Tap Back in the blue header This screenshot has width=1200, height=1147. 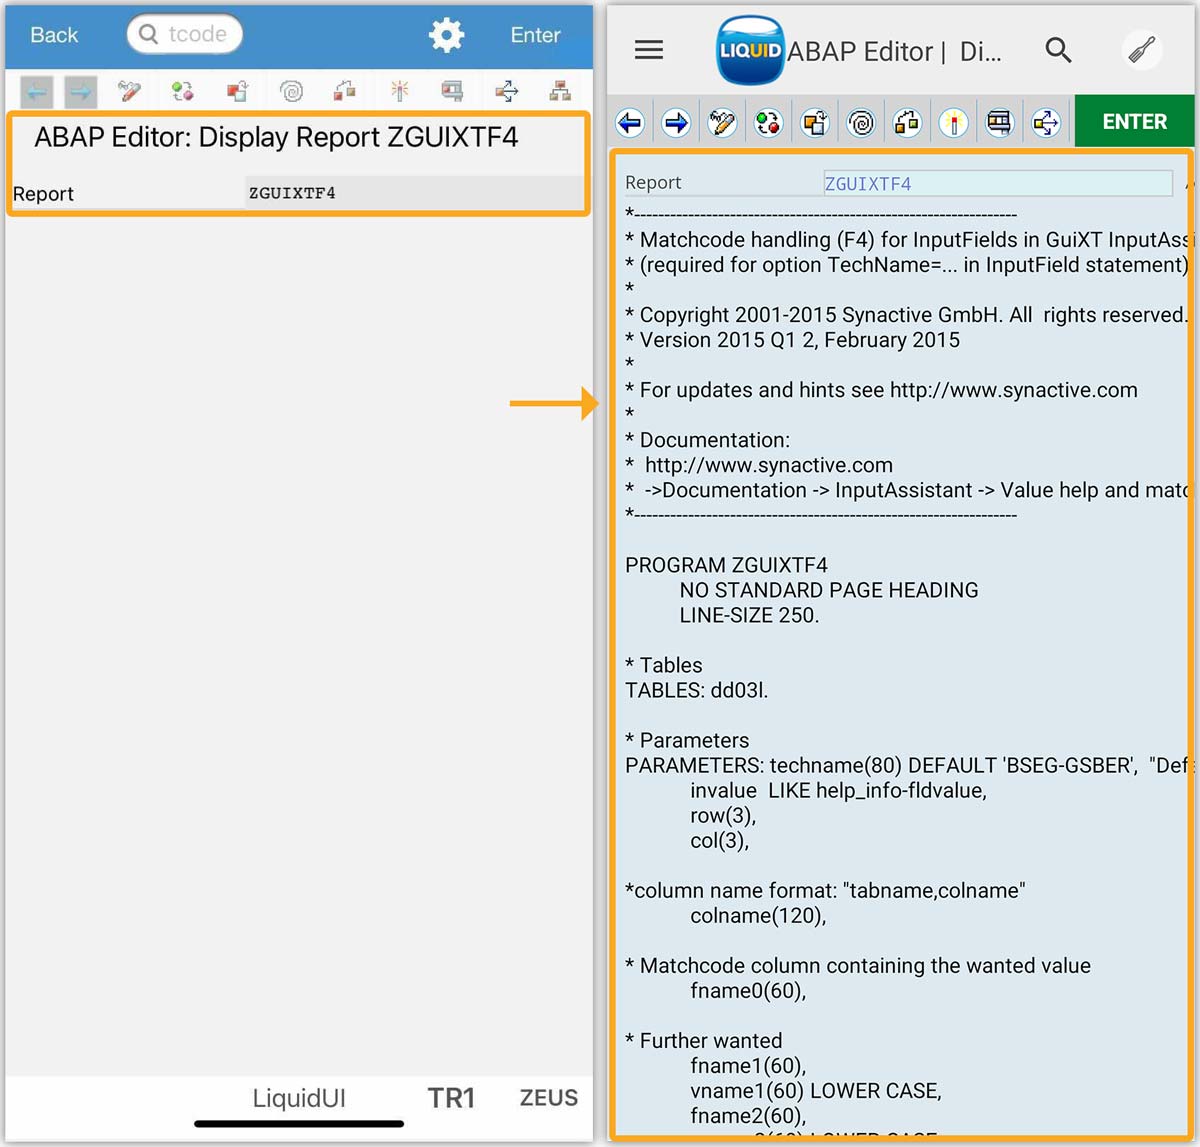pyautogui.click(x=54, y=35)
